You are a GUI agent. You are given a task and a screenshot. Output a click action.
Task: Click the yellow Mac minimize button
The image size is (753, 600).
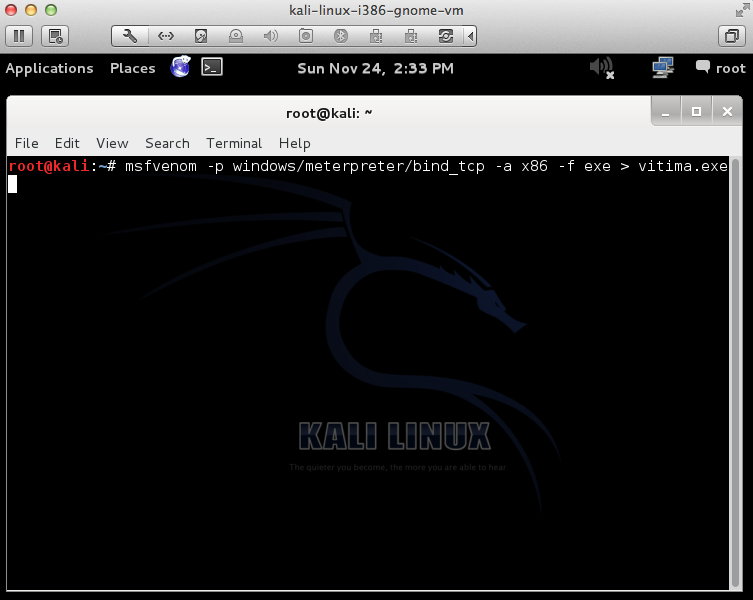31,10
